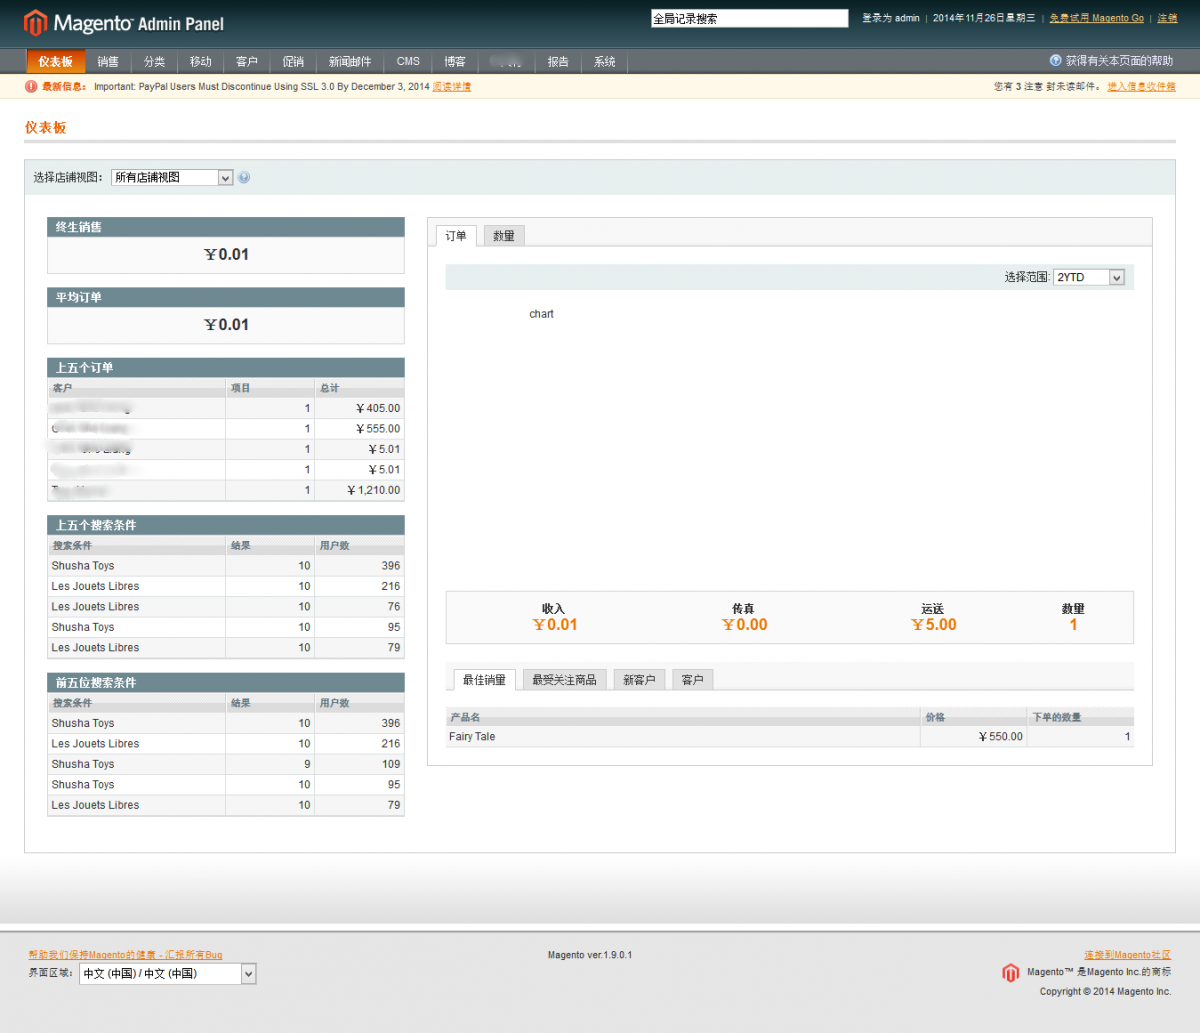
Task: Switch to the 最受关注商品 tab
Action: [x=564, y=680]
